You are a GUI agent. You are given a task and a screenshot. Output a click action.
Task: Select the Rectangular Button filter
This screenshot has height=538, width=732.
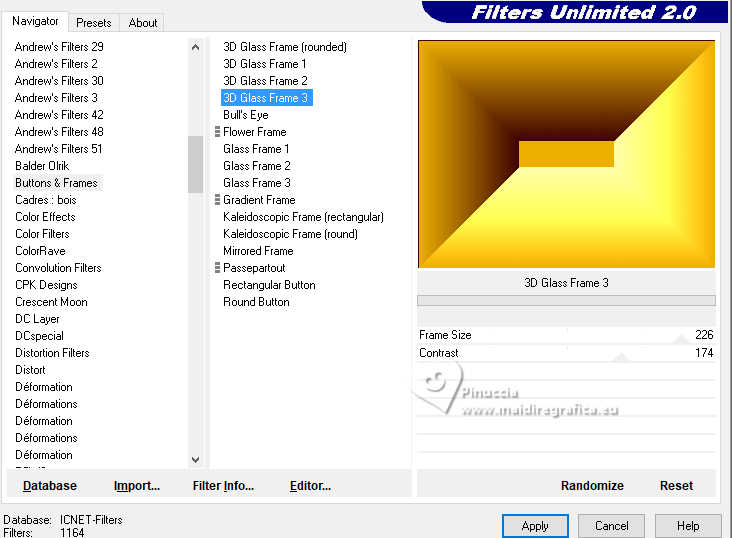[x=269, y=285]
